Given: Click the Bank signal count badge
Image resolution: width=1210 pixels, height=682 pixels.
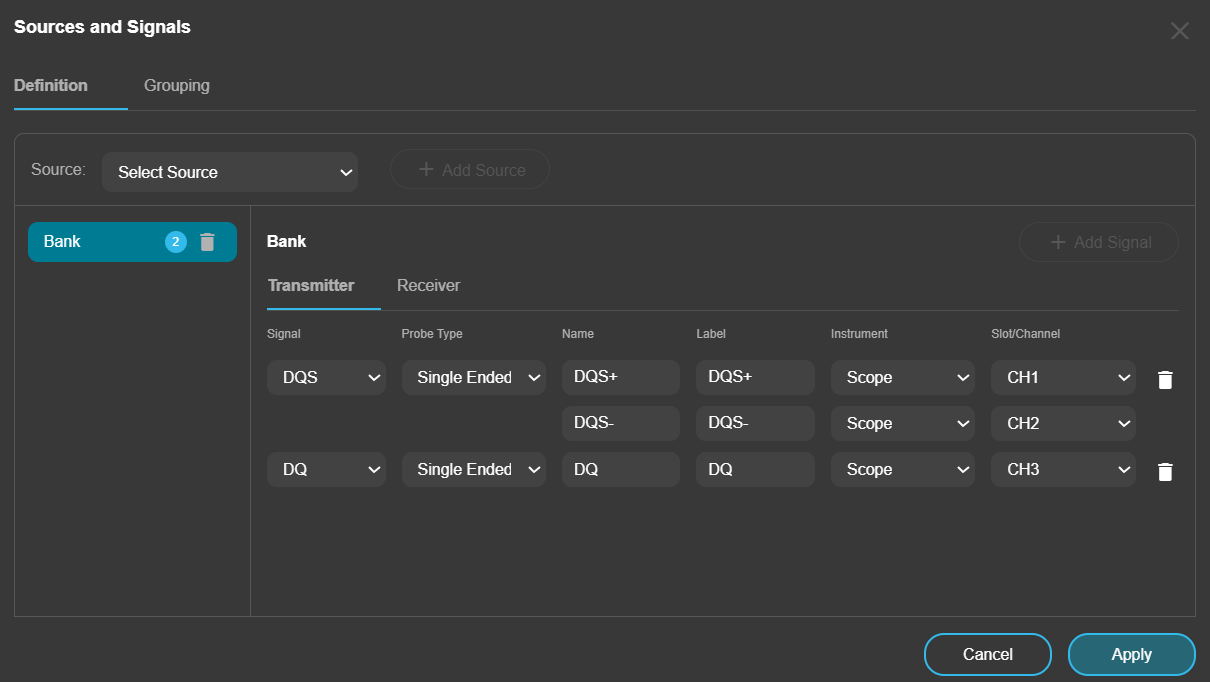Looking at the screenshot, I should (x=176, y=242).
